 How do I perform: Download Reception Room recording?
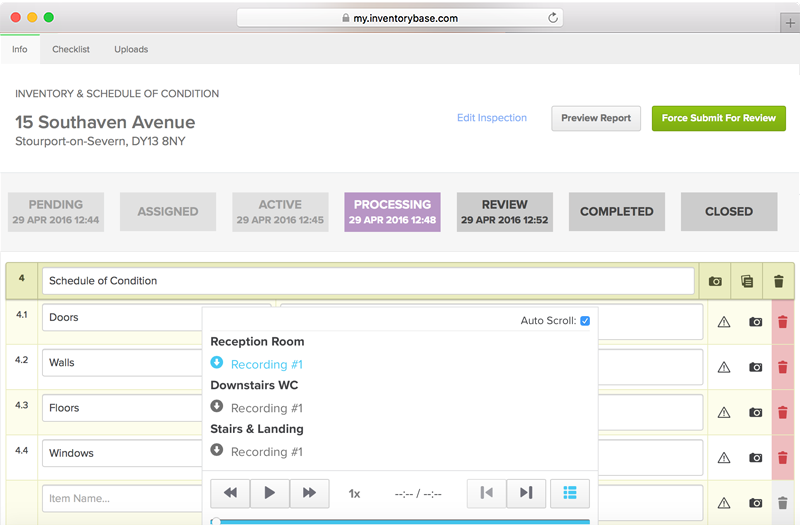coord(217,362)
